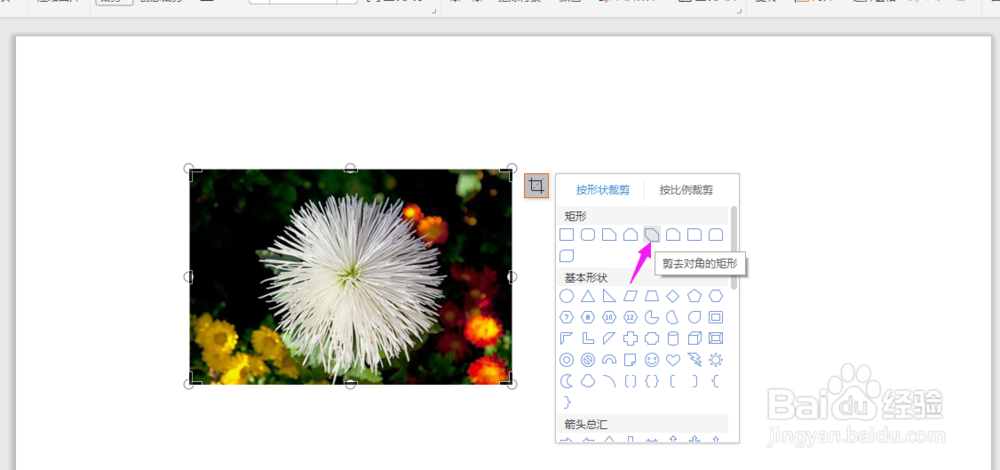
Task: Select the left bracket shape
Action: point(673,381)
